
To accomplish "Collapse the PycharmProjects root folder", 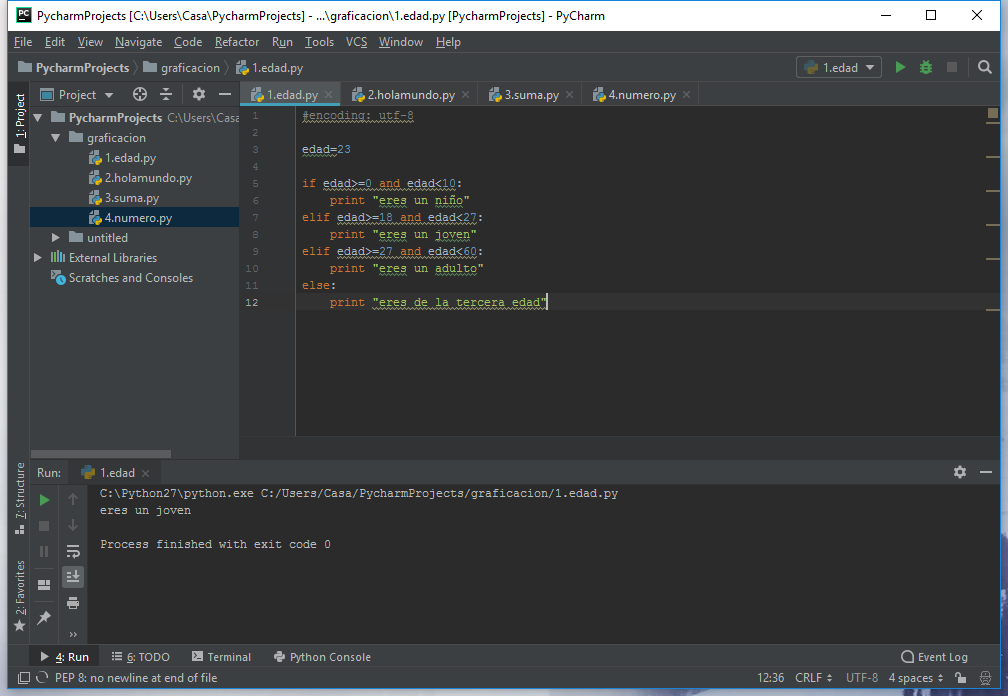I will pos(38,118).
